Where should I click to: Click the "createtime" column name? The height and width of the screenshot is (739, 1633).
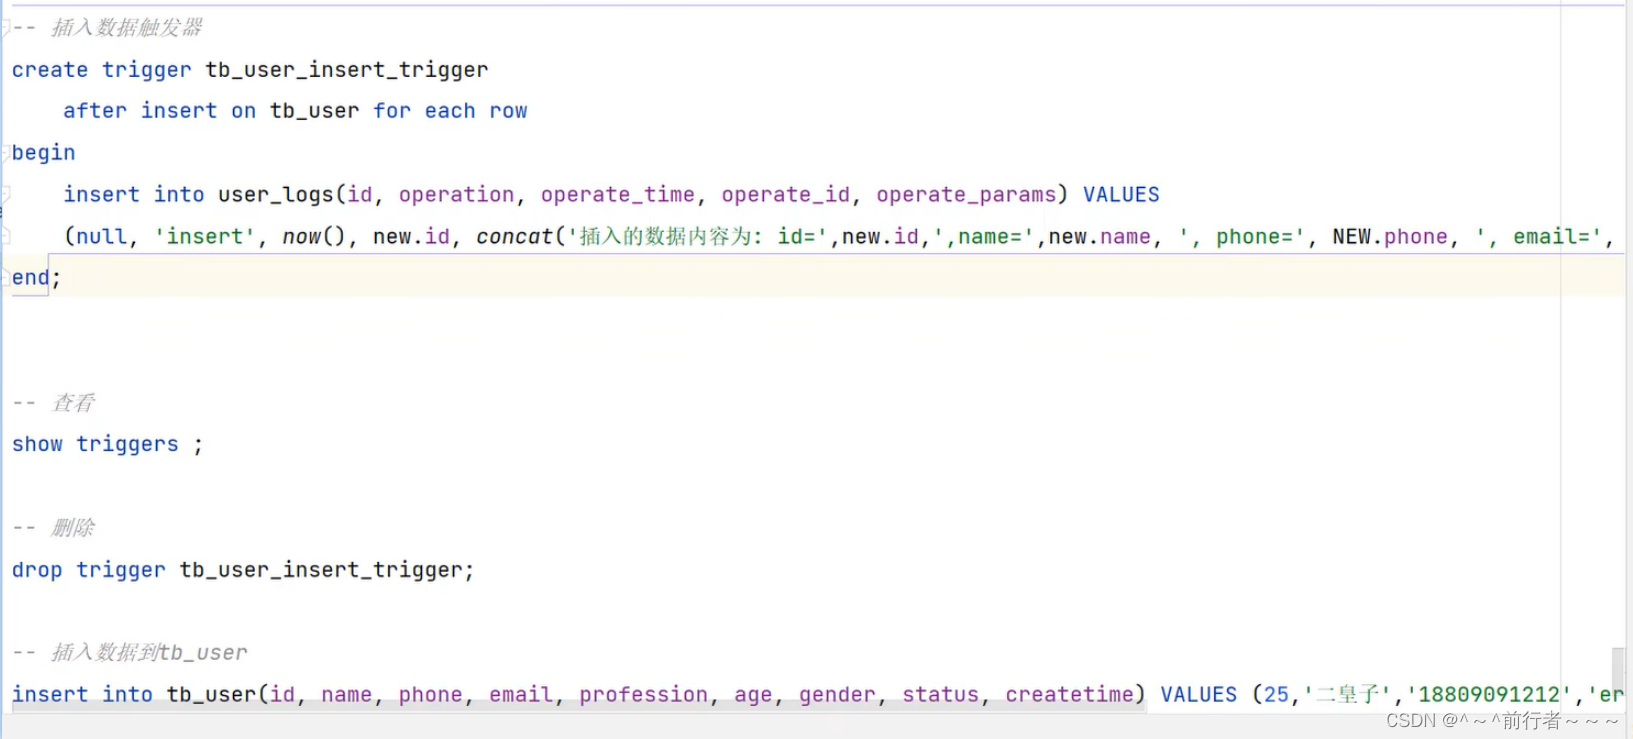(x=1069, y=694)
